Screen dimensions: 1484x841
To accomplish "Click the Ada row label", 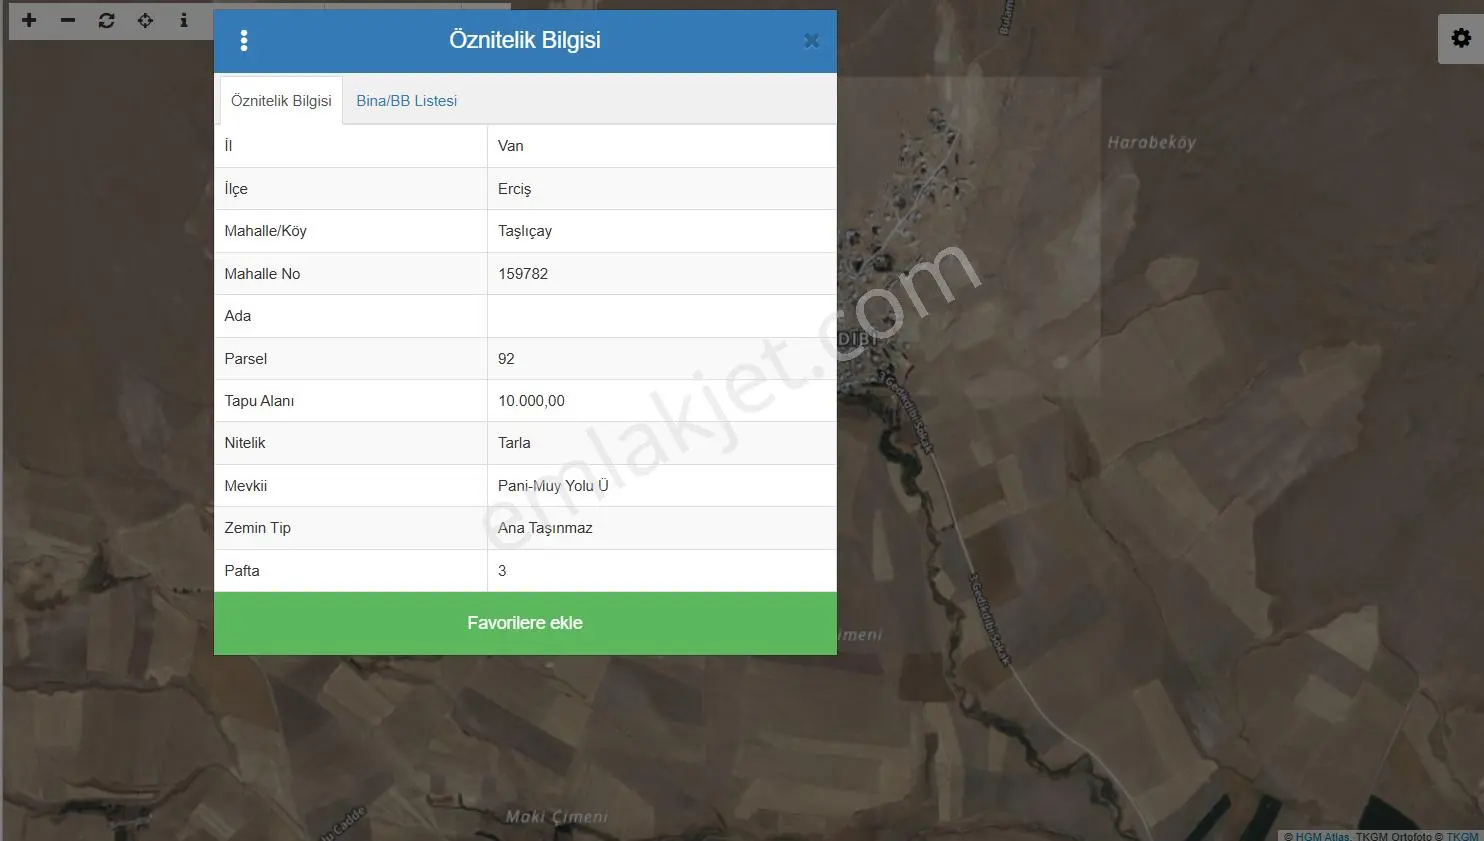I will (238, 316).
